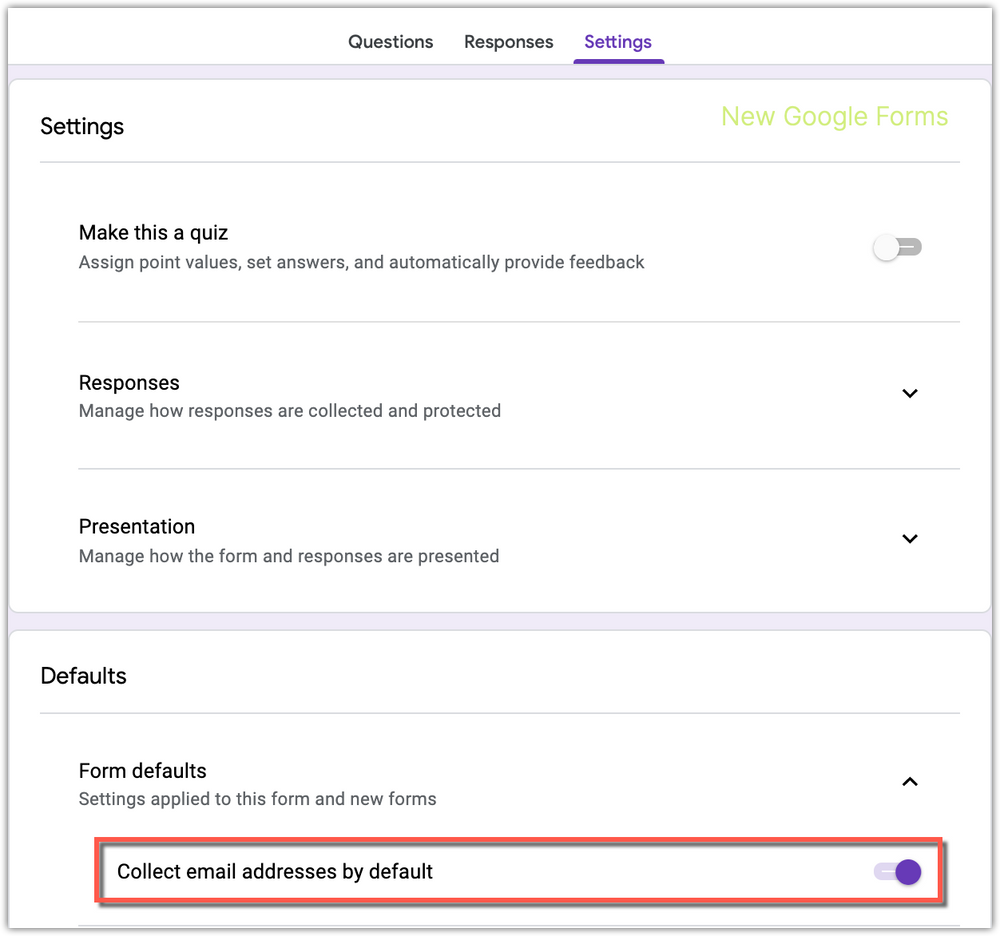Click the Make this a quiz label
This screenshot has width=1000, height=936.
click(153, 232)
